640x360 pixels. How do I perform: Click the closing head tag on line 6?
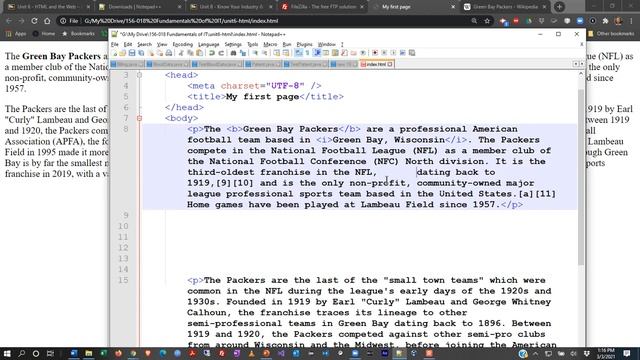[x=184, y=107]
